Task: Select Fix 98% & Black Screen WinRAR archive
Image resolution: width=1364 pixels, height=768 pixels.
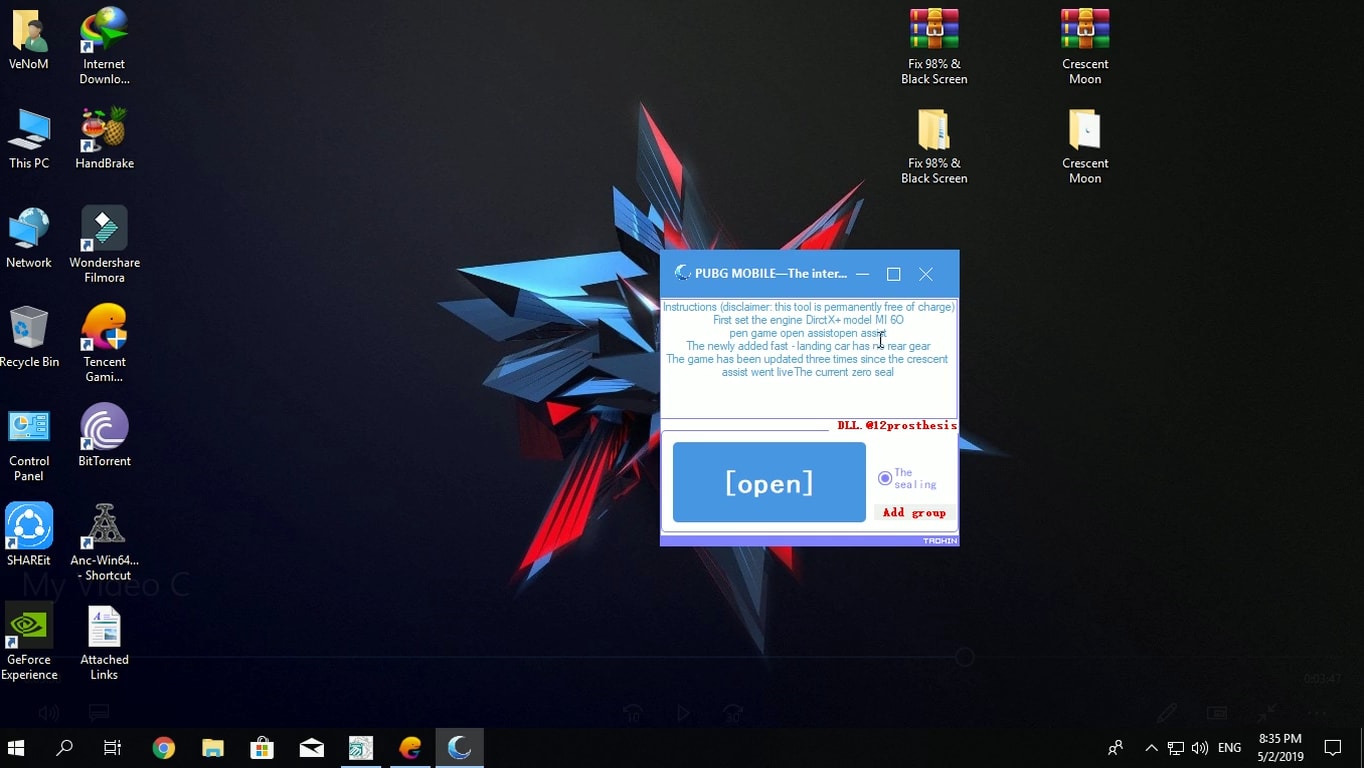Action: click(x=934, y=46)
